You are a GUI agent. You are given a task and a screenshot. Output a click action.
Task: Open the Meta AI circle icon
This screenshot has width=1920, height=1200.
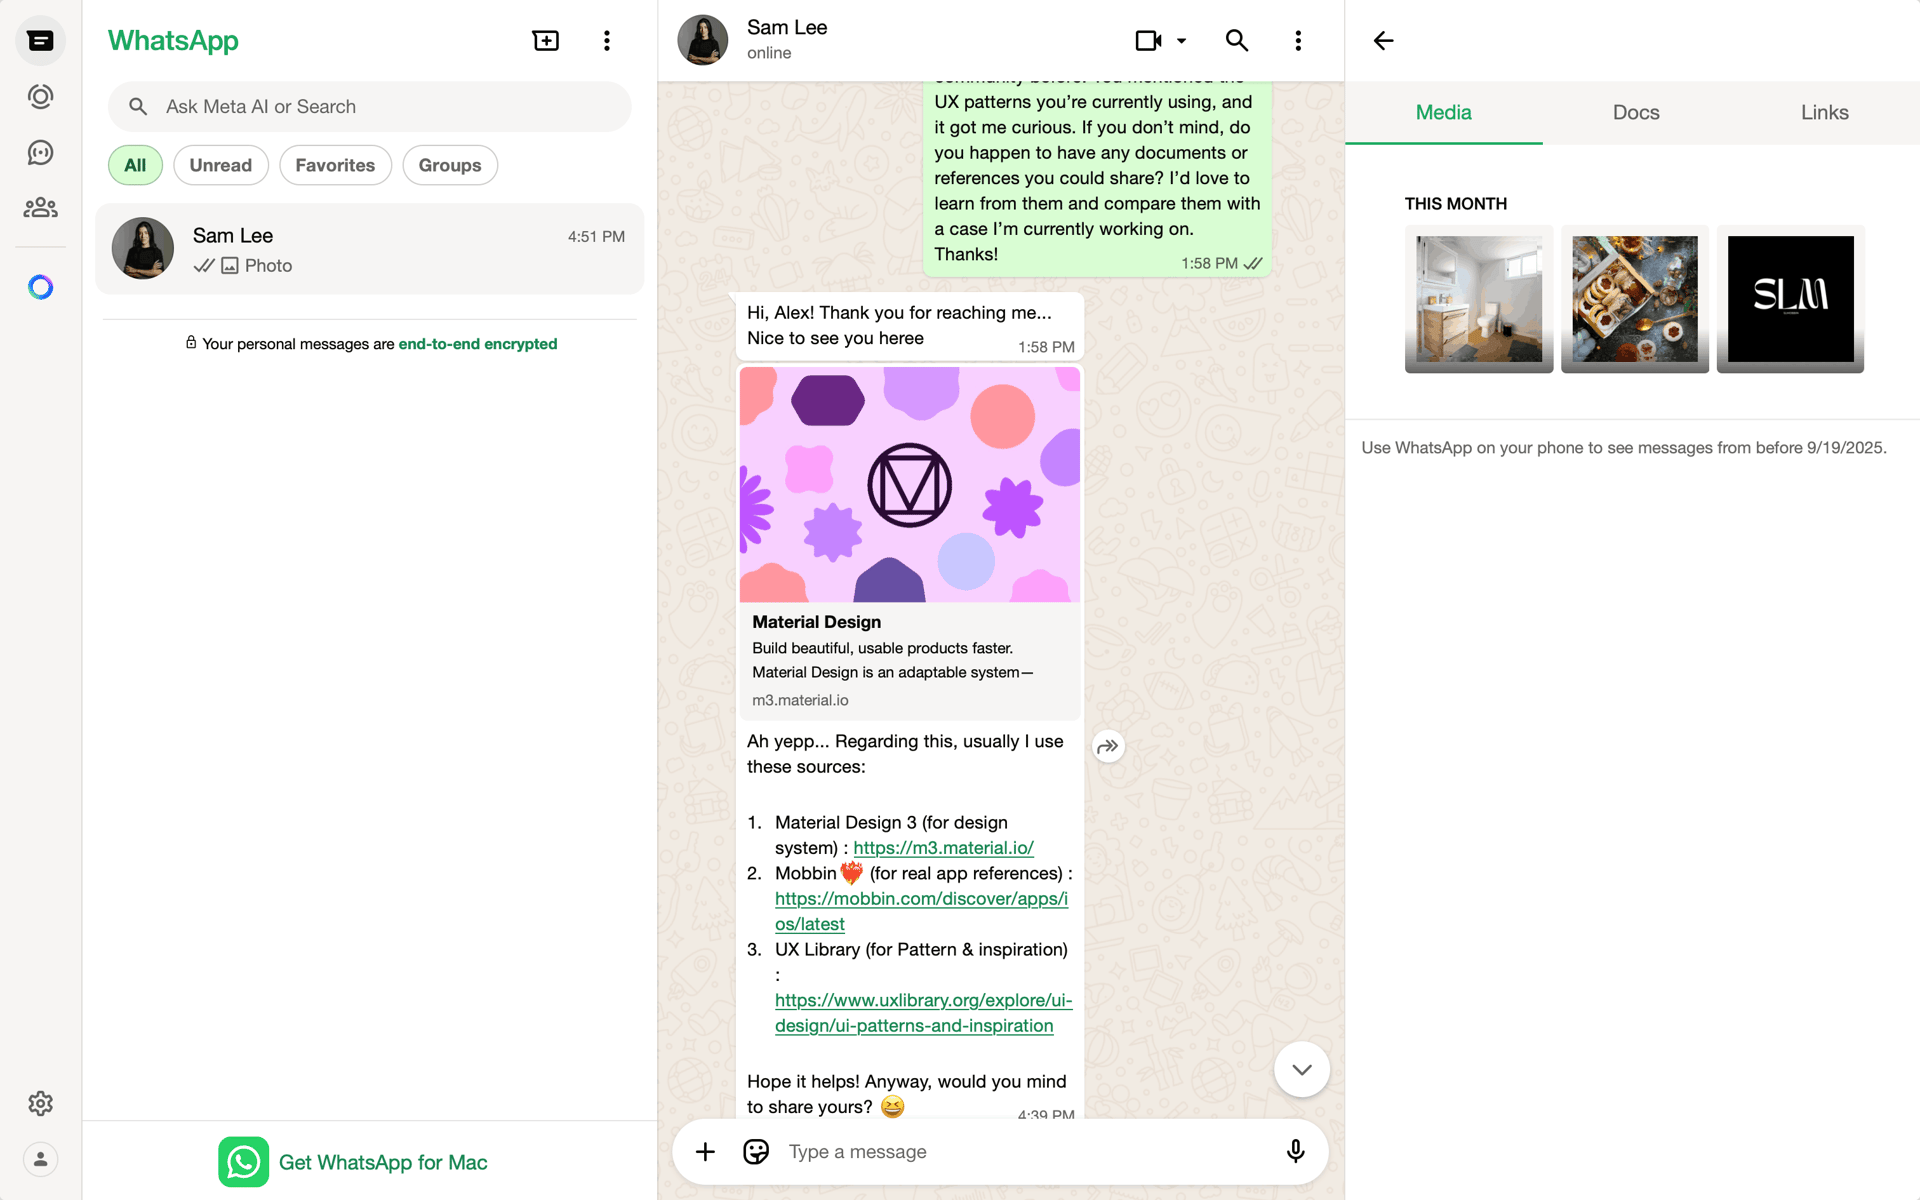[40, 288]
